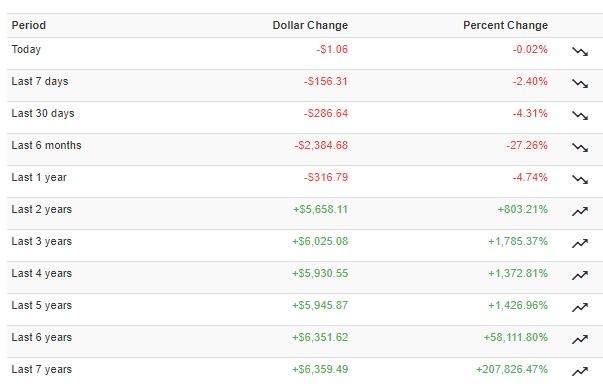Viewport: 603px width, 389px height.
Task: Select the Today period label
Action: click(x=26, y=50)
